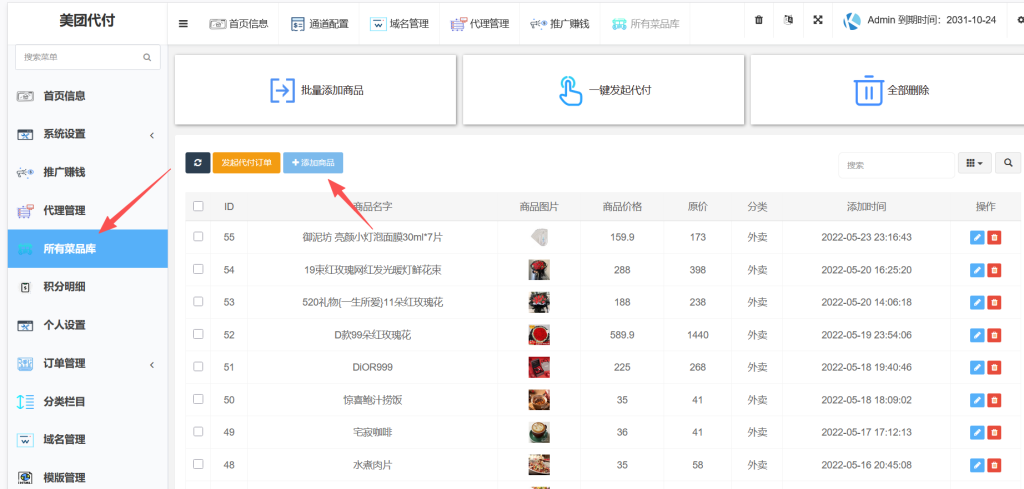Sort by the 商品价格 column header
This screenshot has width=1024, height=489.
622,206
